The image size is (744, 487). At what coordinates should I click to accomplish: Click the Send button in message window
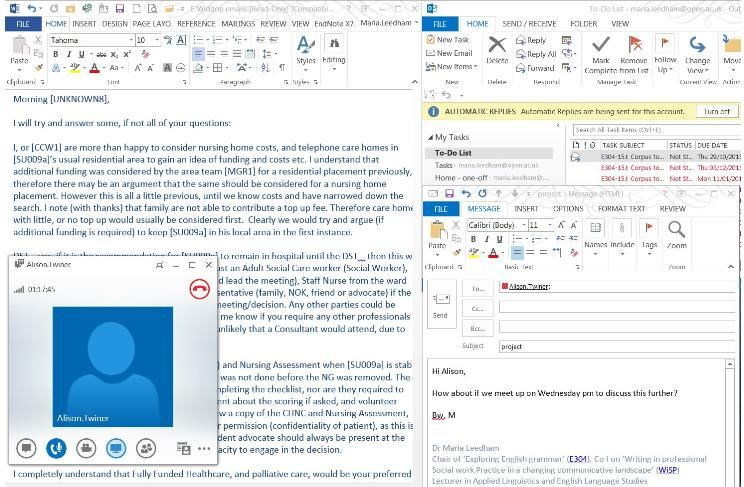tap(440, 305)
